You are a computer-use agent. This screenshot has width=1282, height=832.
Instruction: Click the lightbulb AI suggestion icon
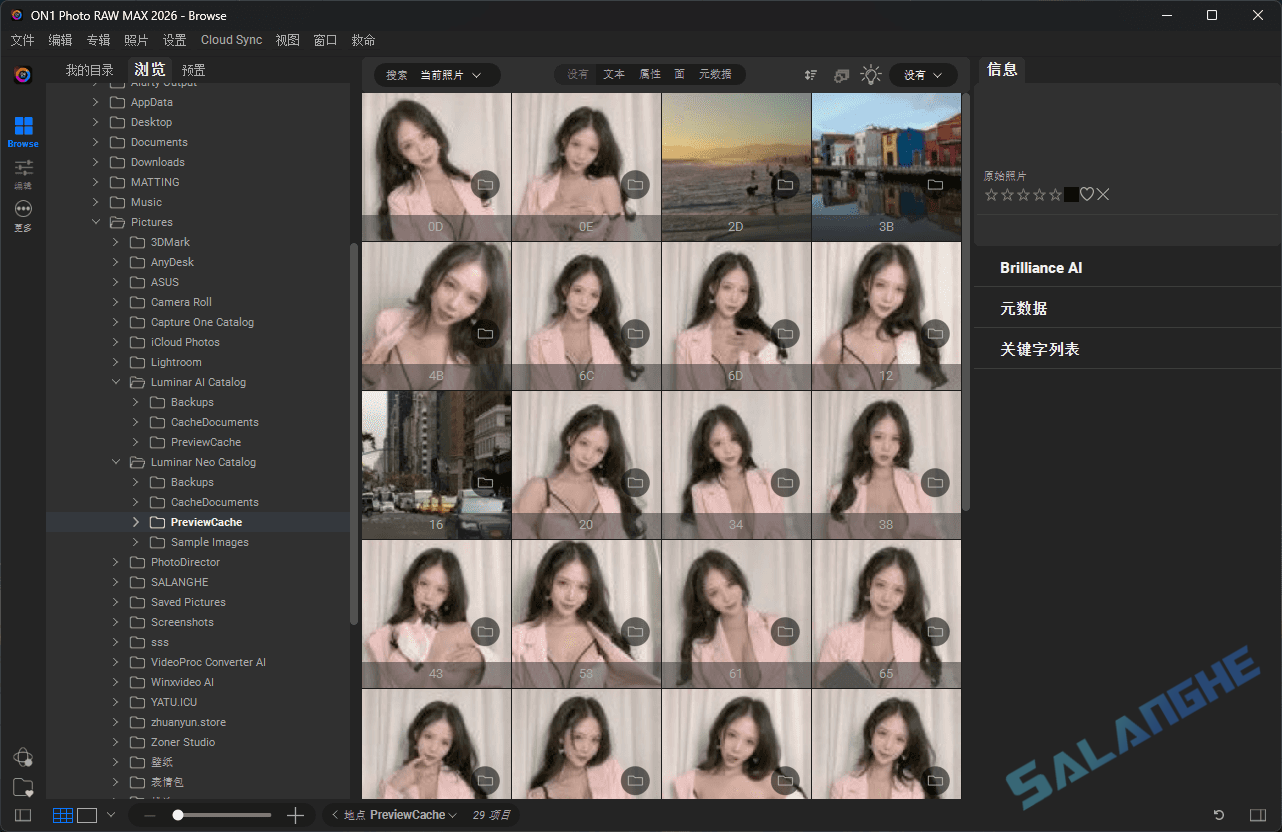[870, 74]
